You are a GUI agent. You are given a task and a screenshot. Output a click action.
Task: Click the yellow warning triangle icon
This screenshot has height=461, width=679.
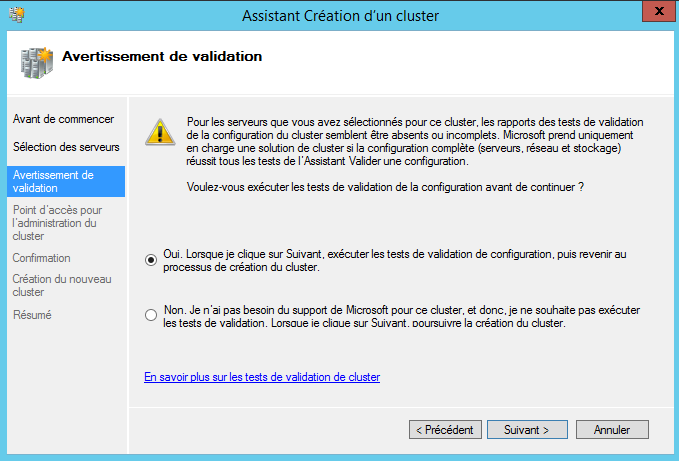(158, 131)
